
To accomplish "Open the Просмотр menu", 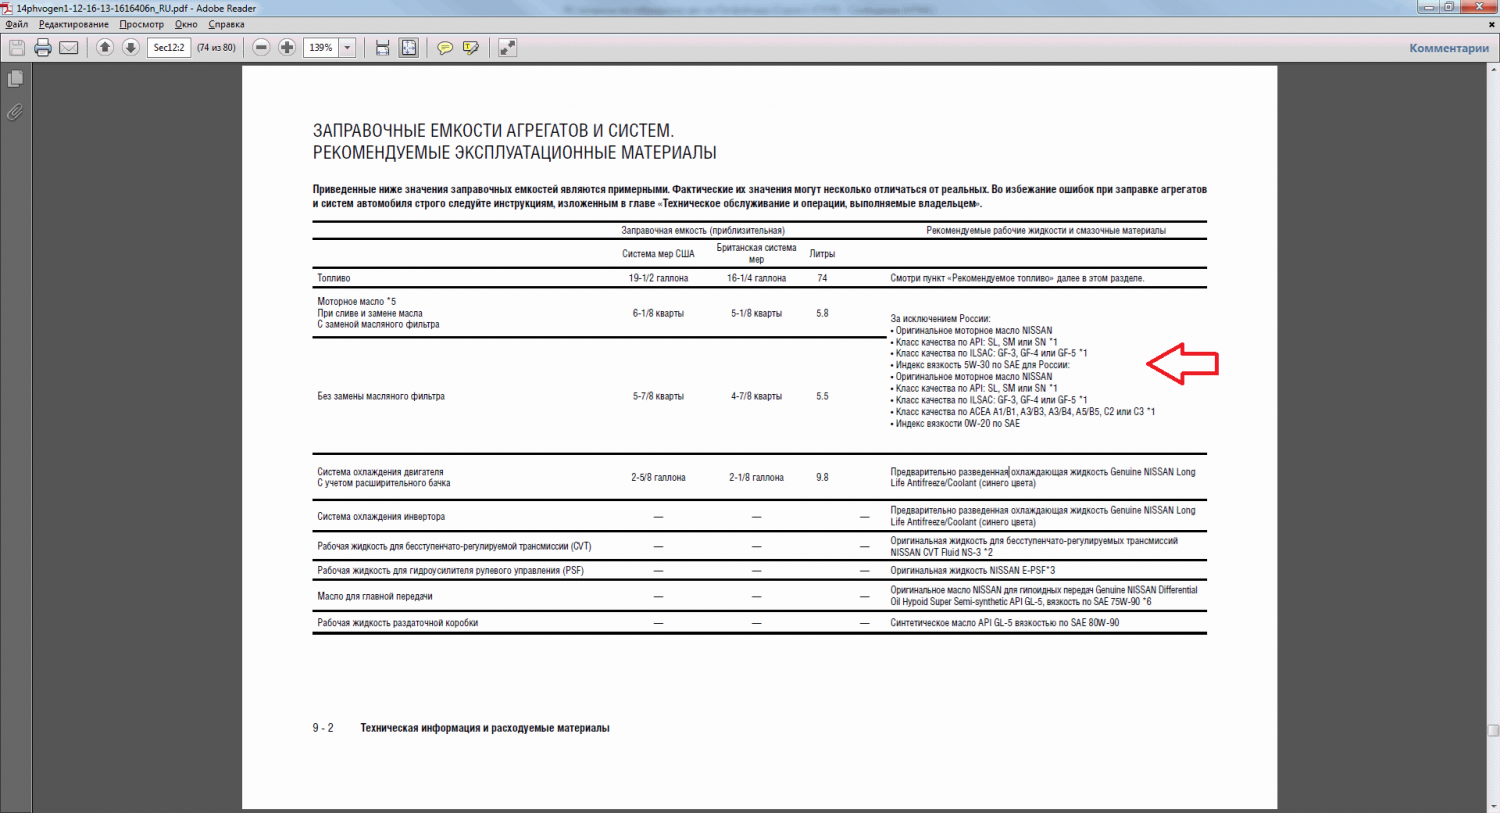I will pyautogui.click(x=141, y=24).
